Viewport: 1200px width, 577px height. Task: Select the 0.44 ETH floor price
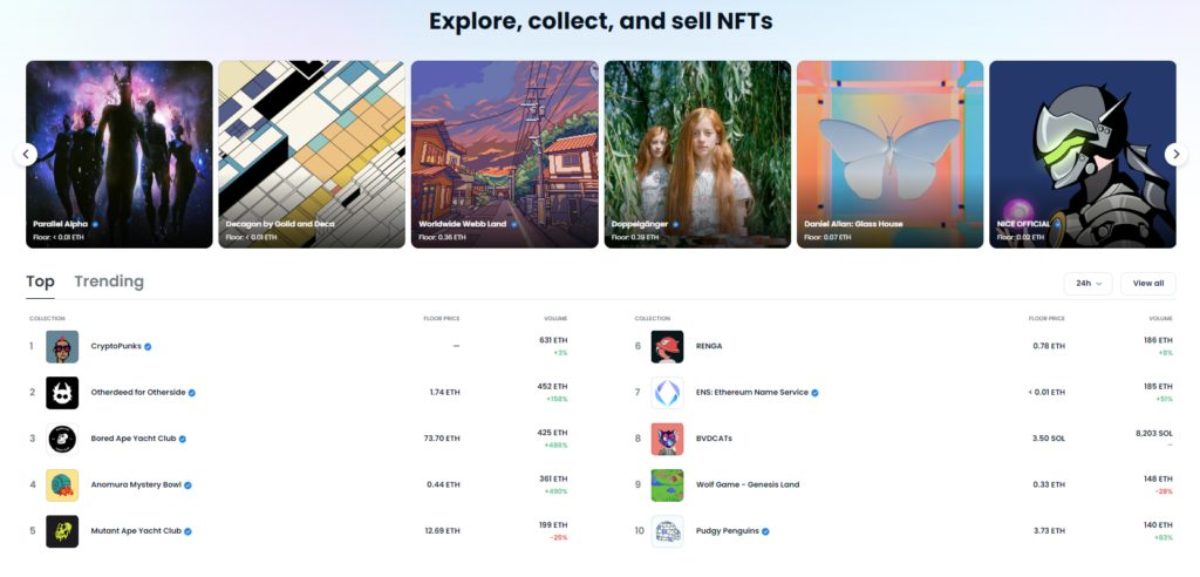(444, 485)
